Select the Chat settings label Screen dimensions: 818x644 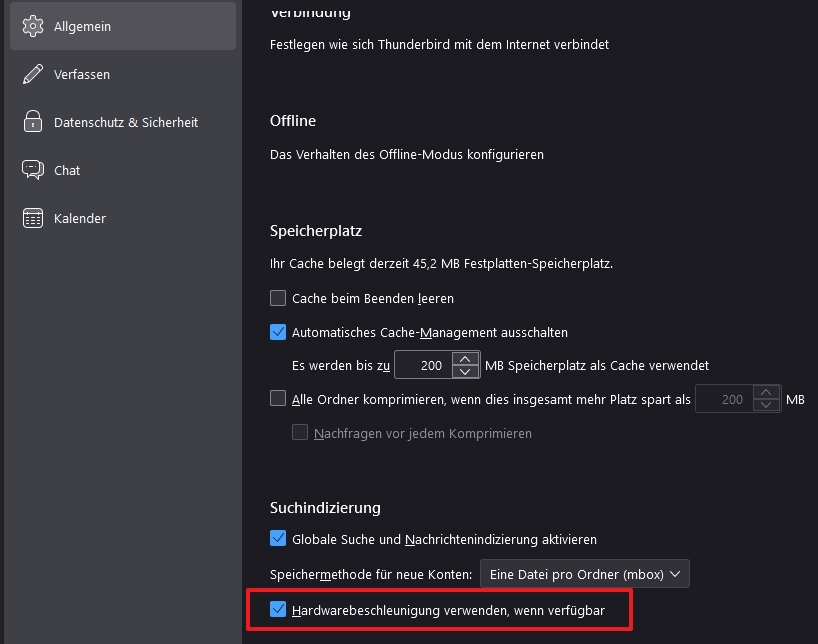67,170
